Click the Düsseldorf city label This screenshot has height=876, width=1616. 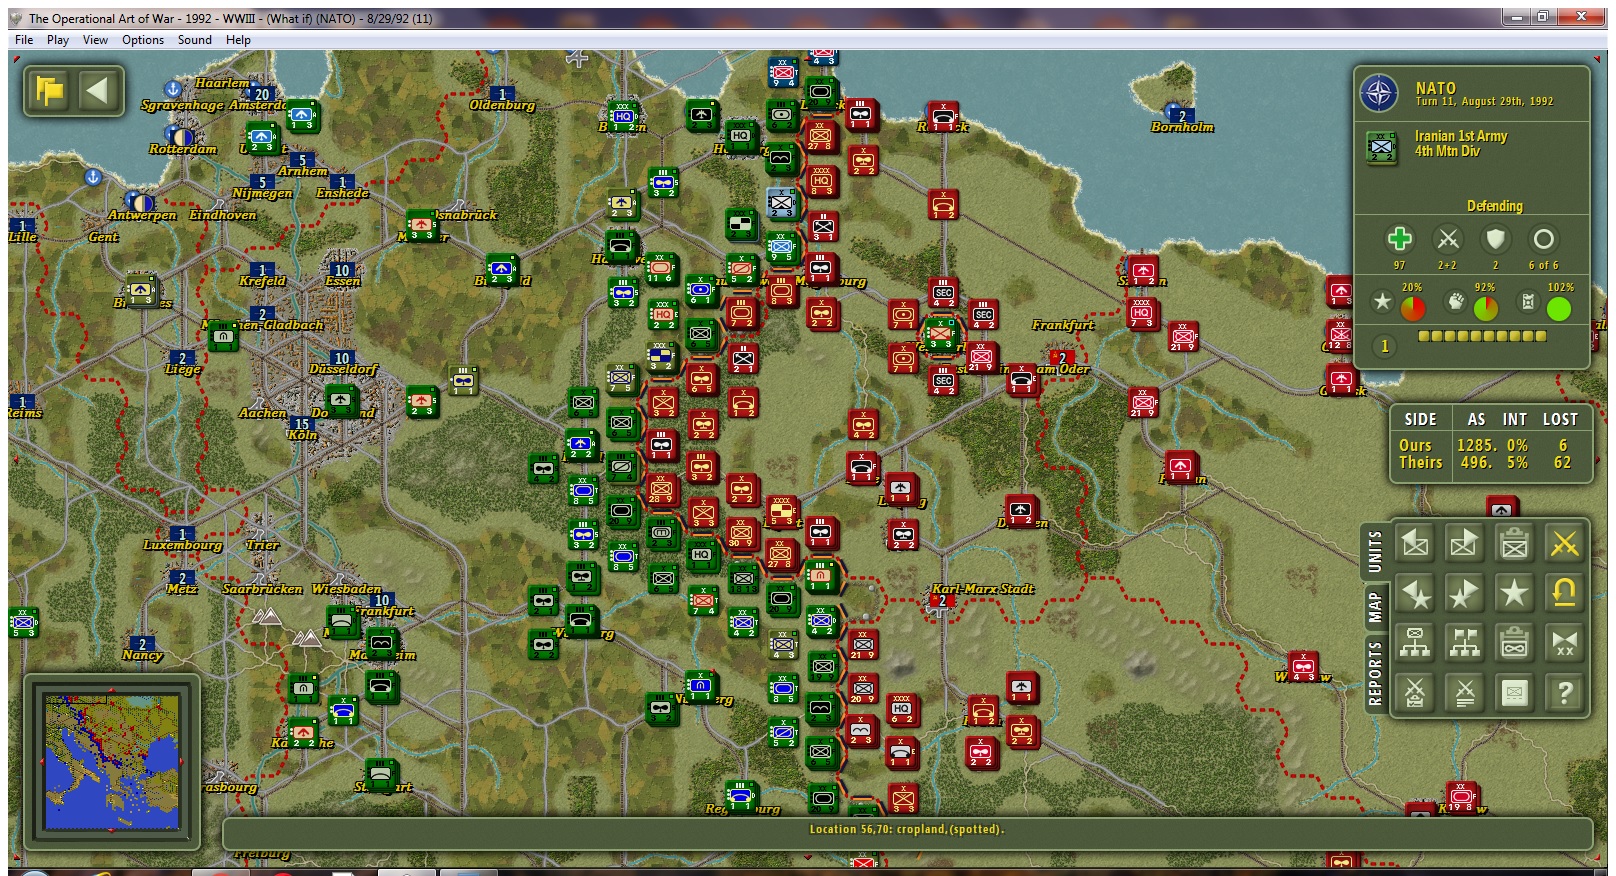(x=343, y=369)
